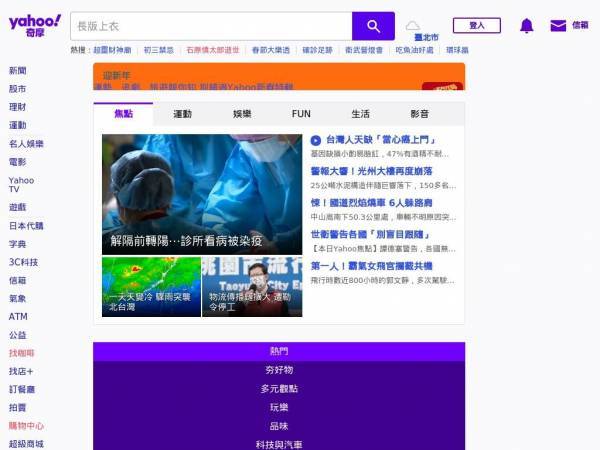Switch to the 生活 tab

coord(360,114)
